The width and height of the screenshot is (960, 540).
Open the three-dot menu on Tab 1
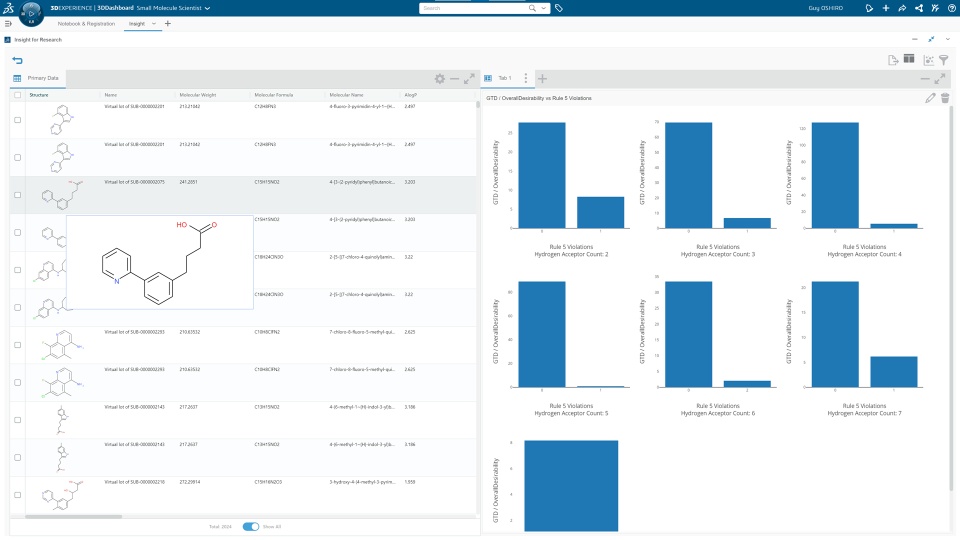pos(525,78)
